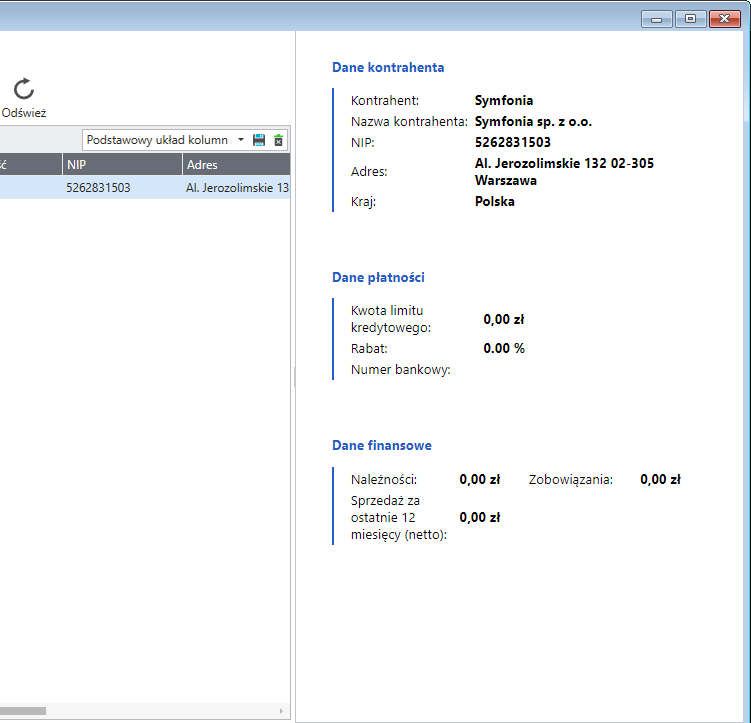751x723 pixels.
Task: Maximize the application window
Action: tap(689, 18)
